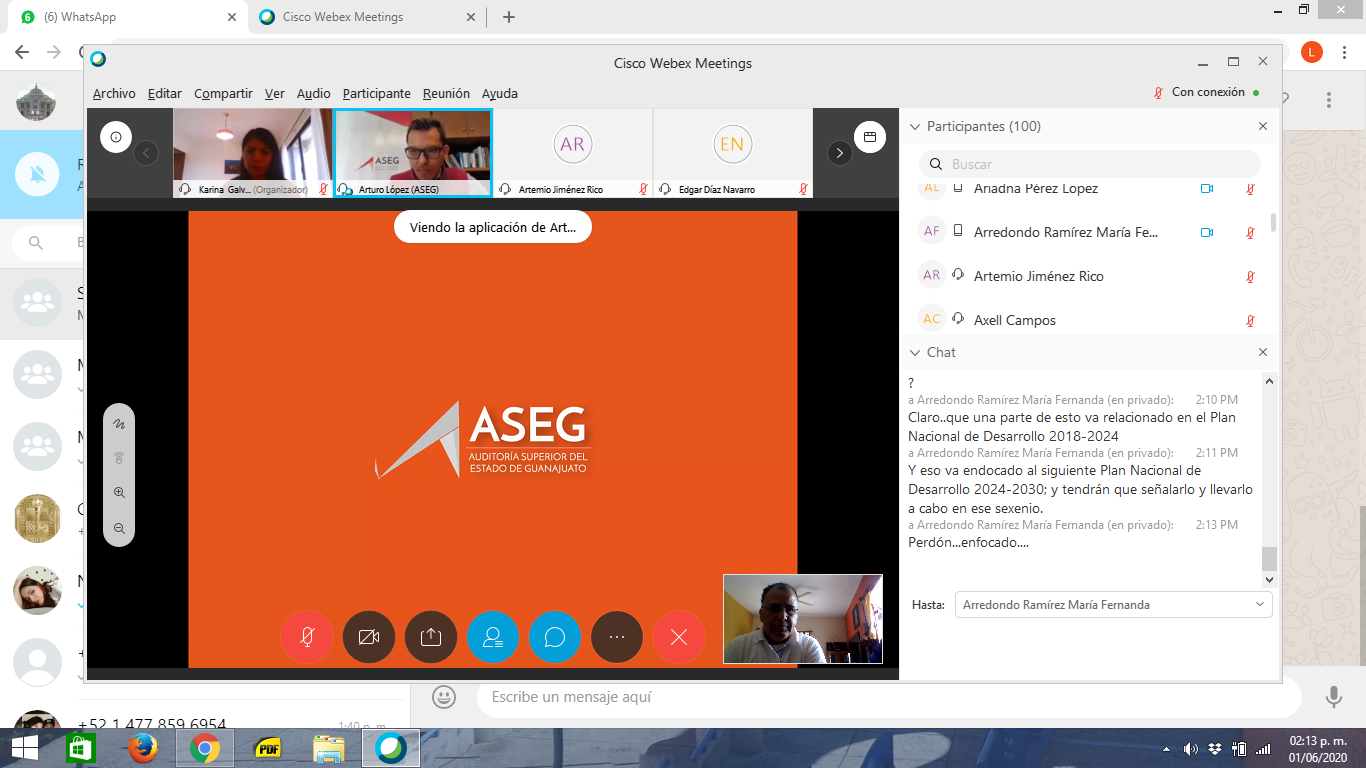
Task: Toggle mute for Arredondo Ramírez María Fe...
Action: 1250,233
